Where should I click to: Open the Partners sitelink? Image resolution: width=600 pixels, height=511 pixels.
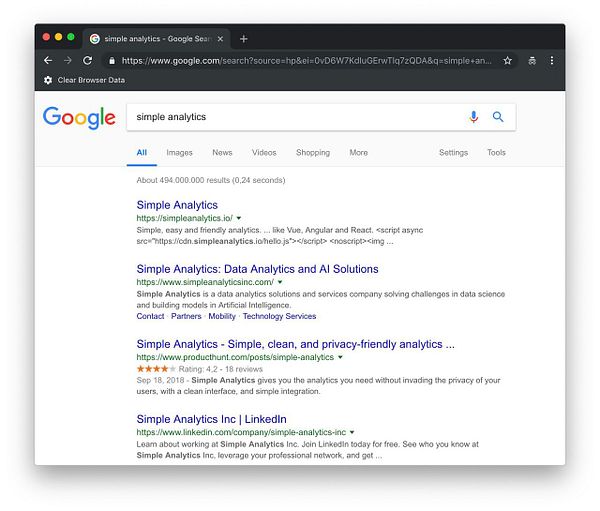click(186, 316)
